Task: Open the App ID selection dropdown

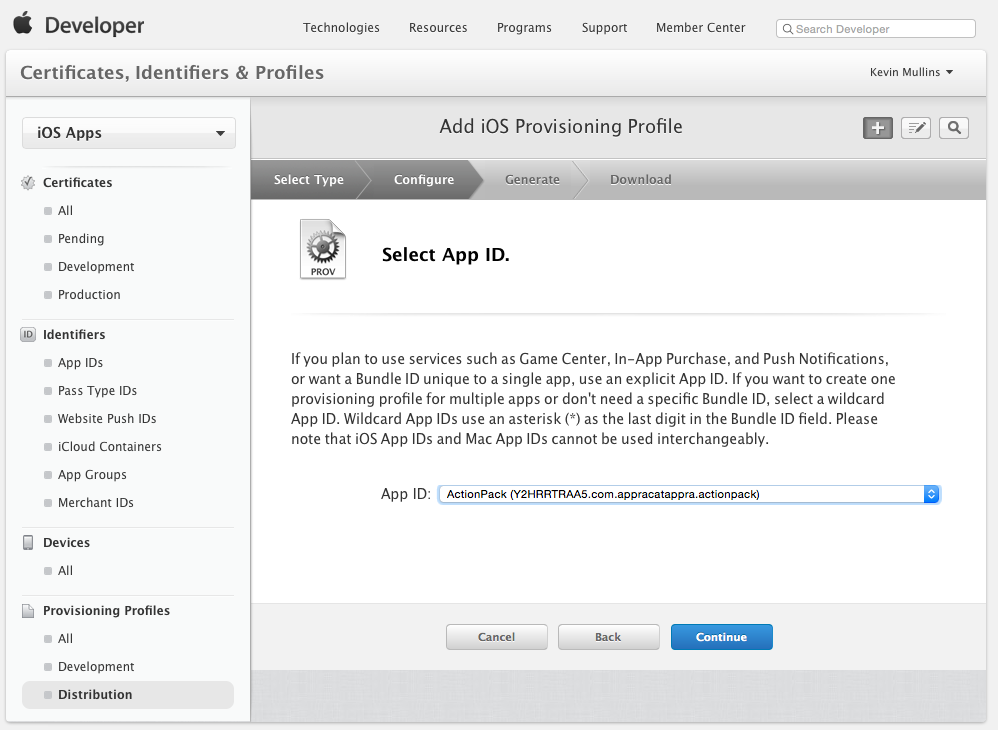Action: (689, 494)
